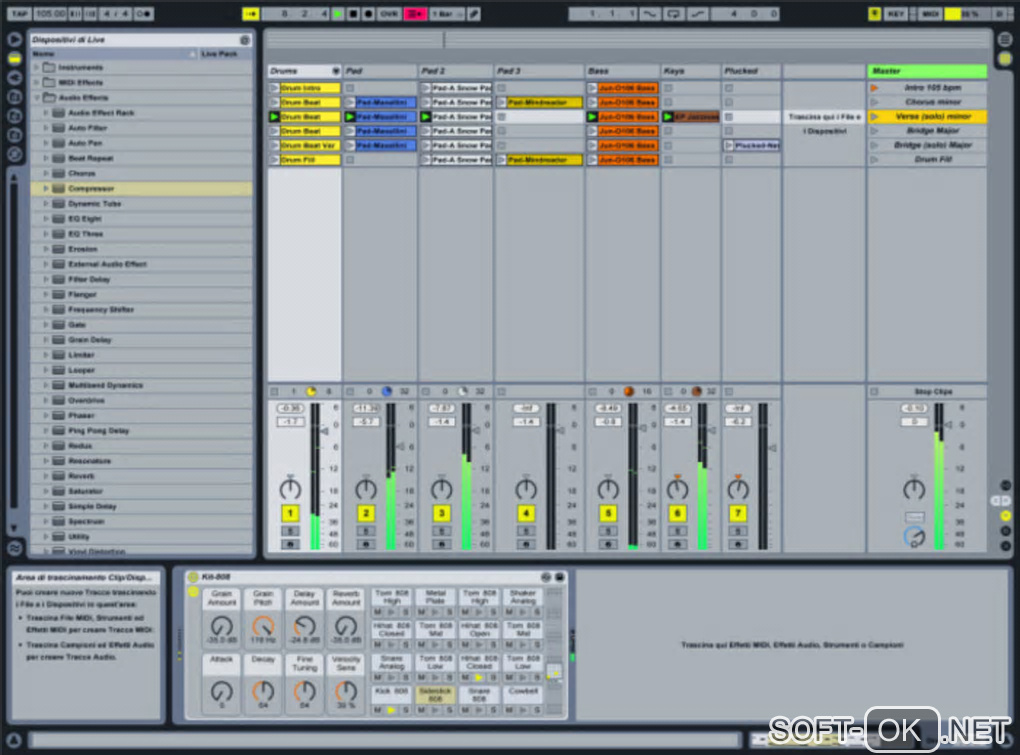
Task: Click the transport Stop square button
Action: (353, 14)
